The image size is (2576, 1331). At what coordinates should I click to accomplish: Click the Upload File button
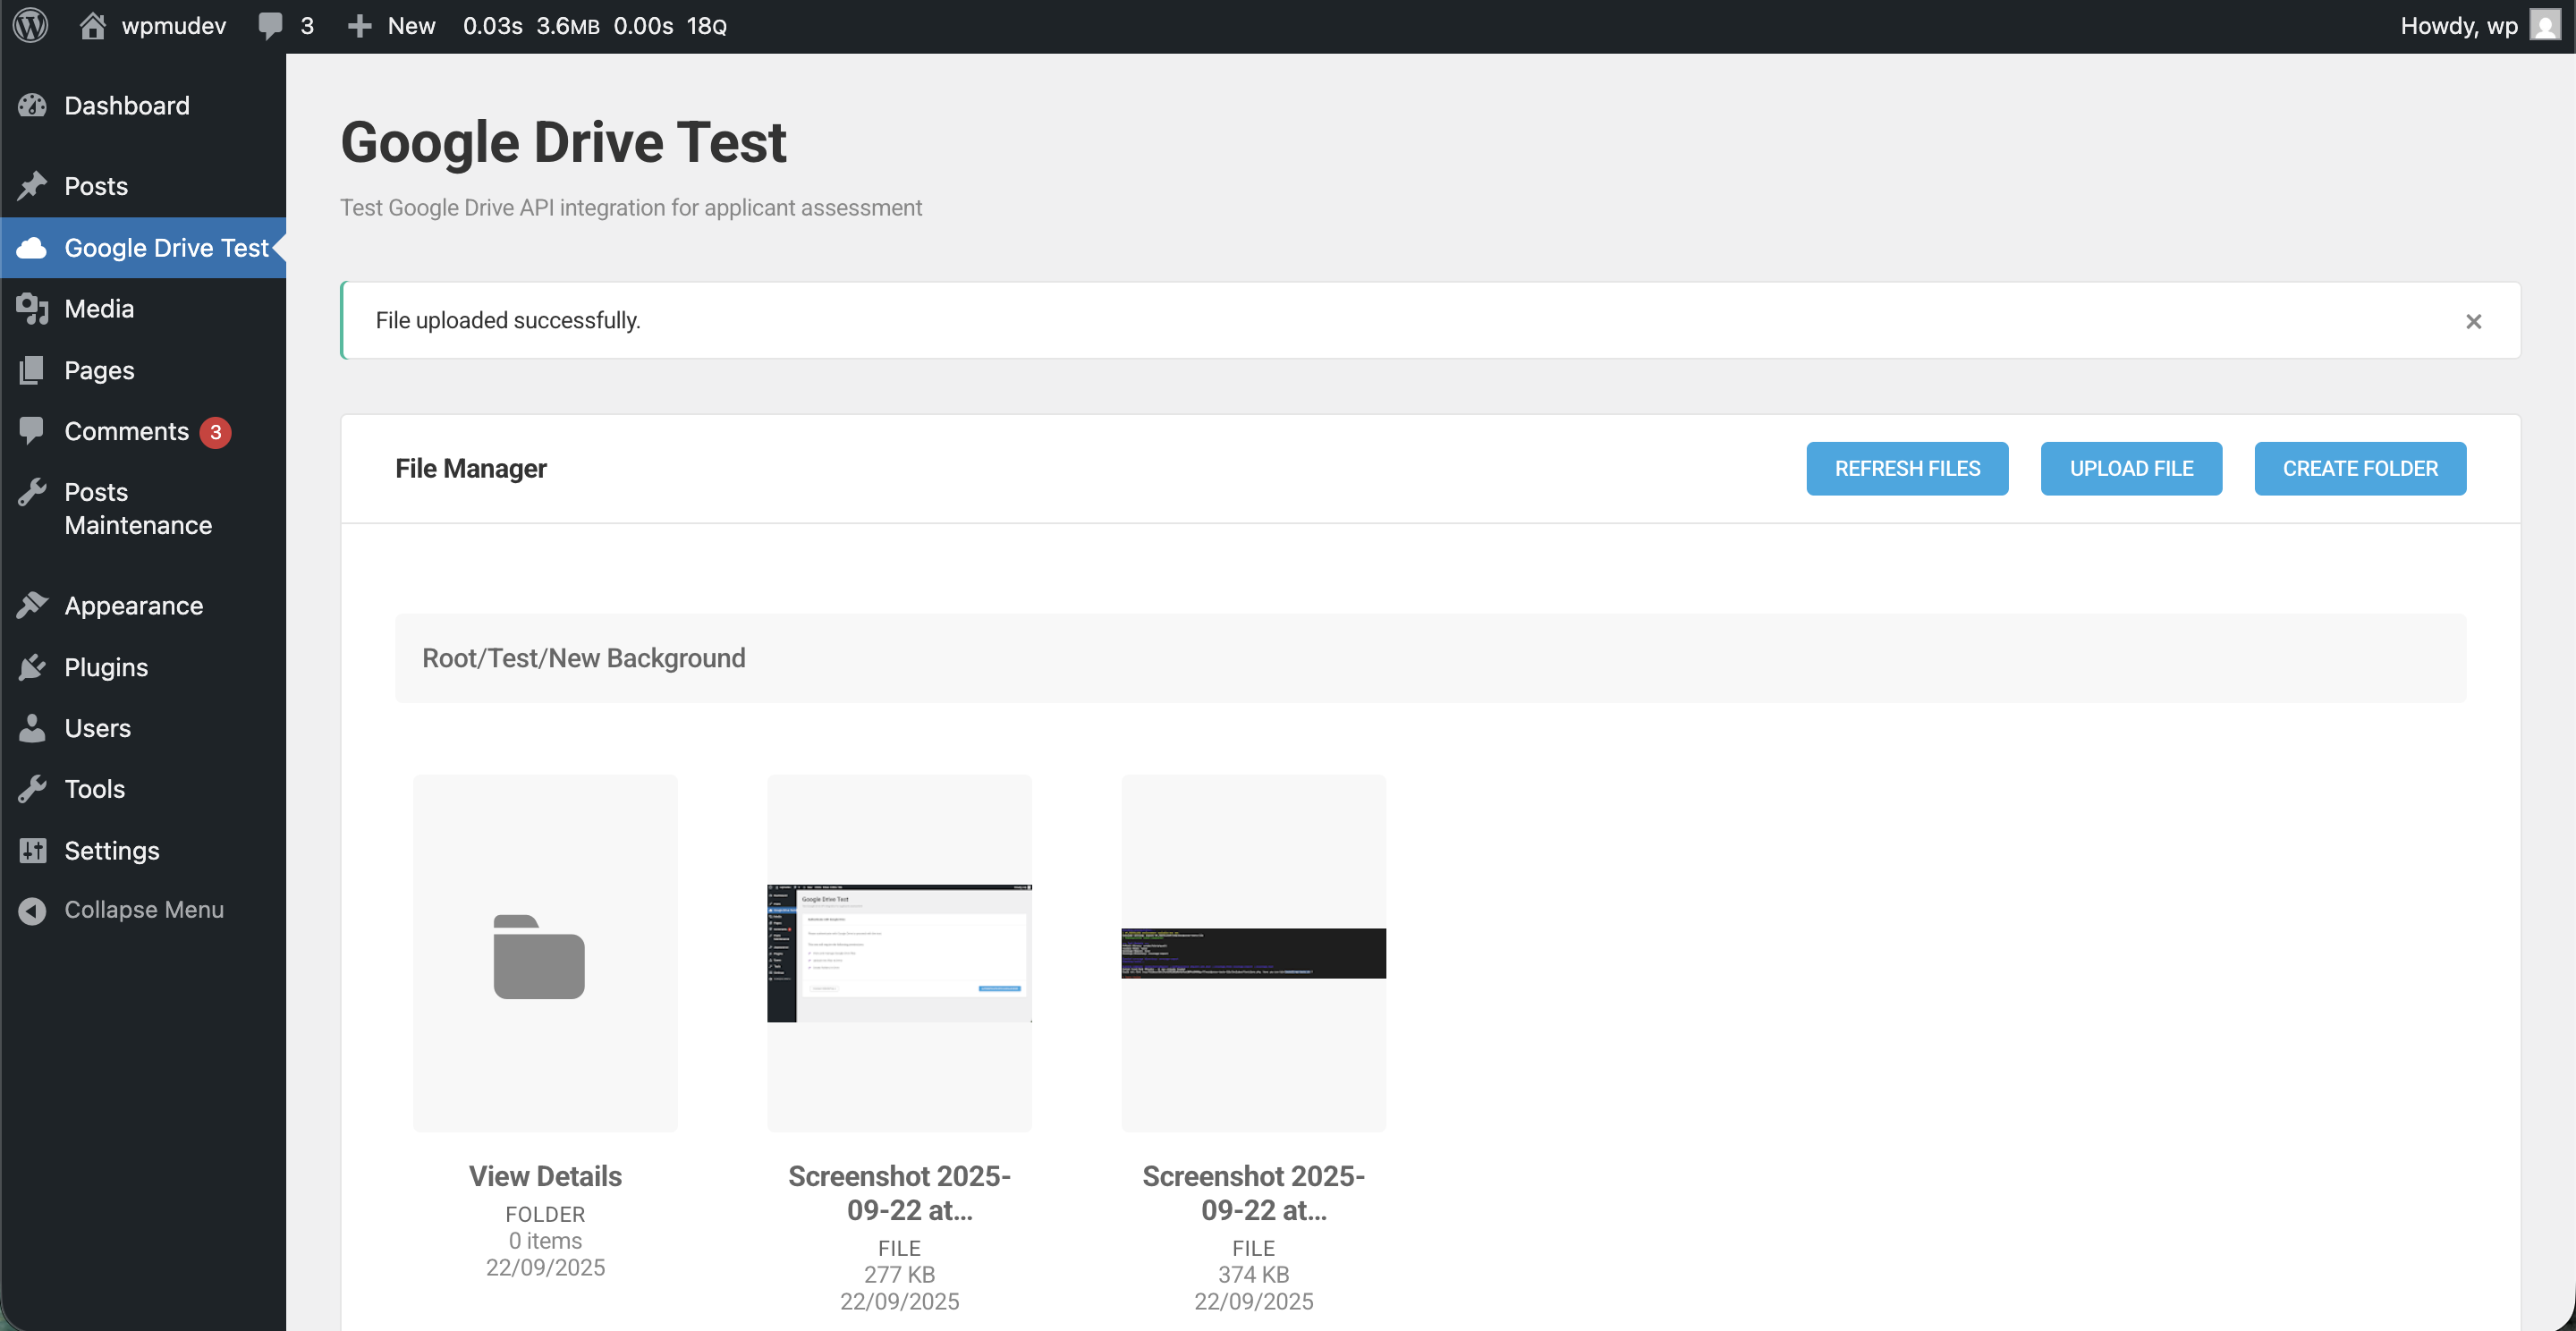(x=2131, y=469)
